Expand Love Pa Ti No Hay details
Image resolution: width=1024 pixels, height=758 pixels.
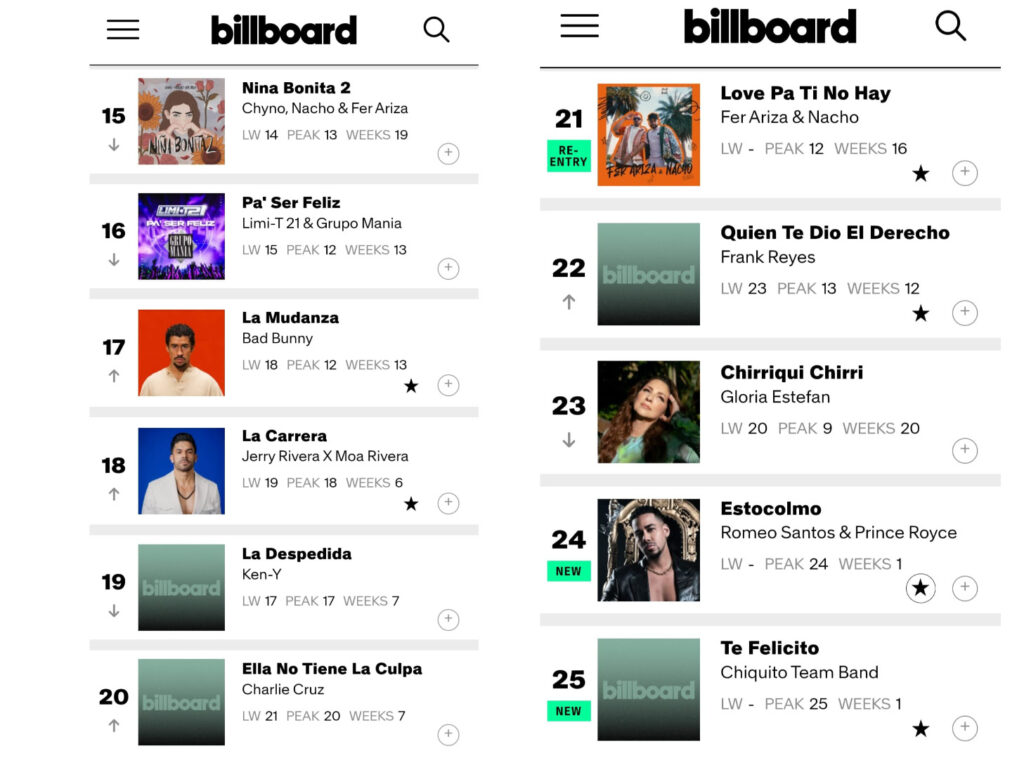(964, 173)
